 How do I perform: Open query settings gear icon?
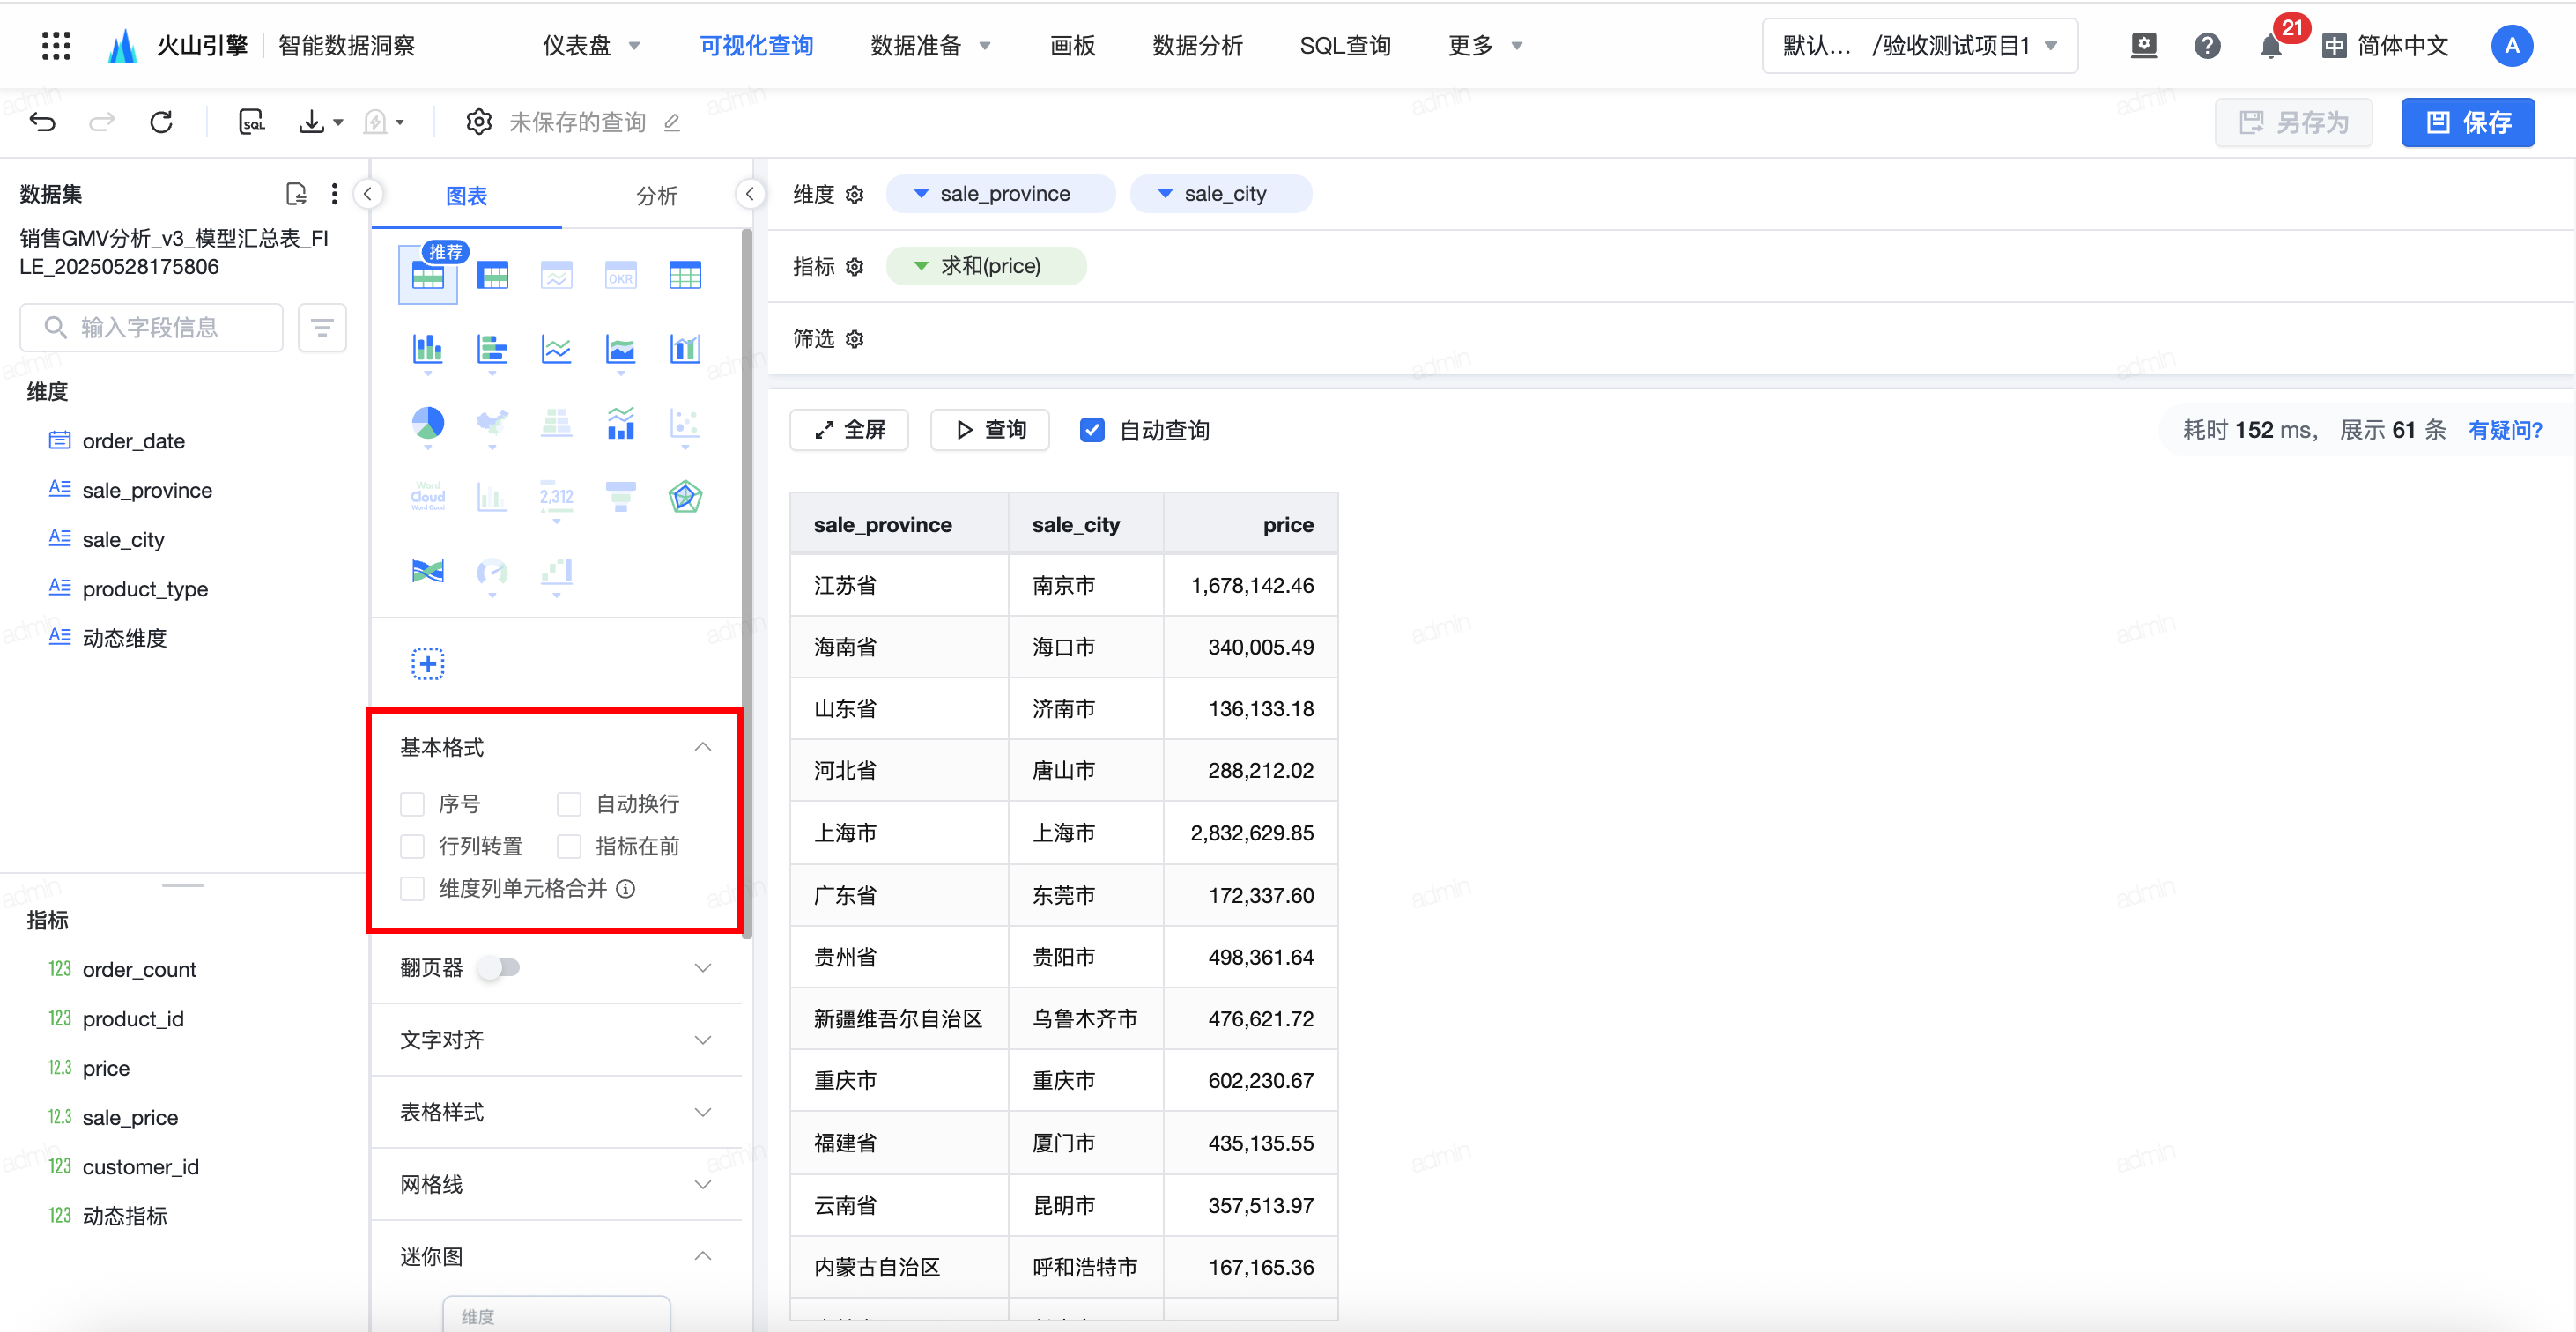(479, 122)
